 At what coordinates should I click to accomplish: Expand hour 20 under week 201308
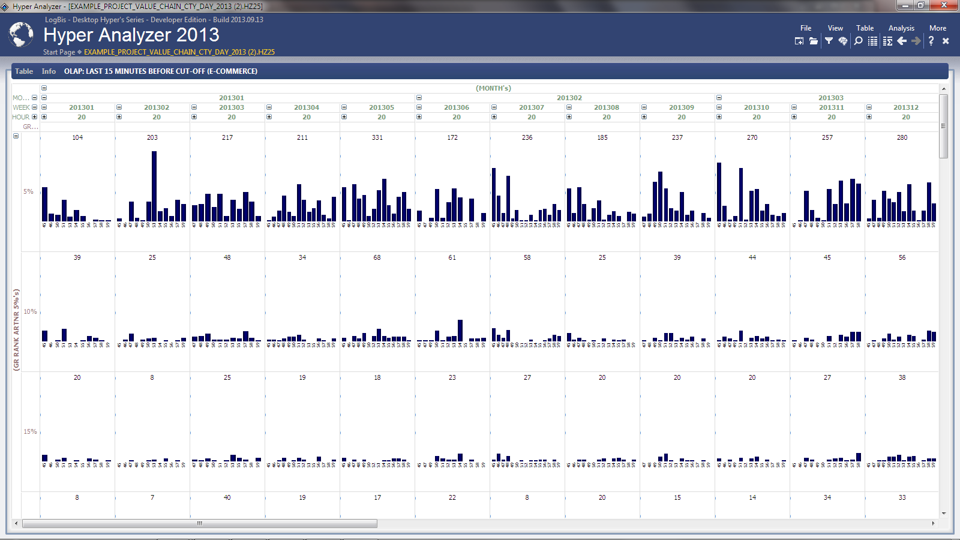569,117
